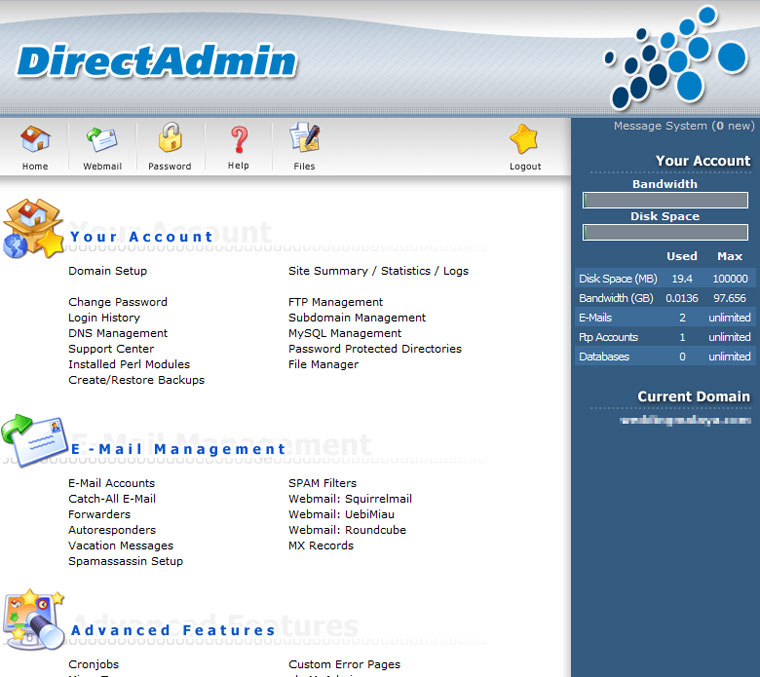Viewport: 760px width, 677px height.
Task: Click the Ftp Accounts row label
Action: [608, 337]
